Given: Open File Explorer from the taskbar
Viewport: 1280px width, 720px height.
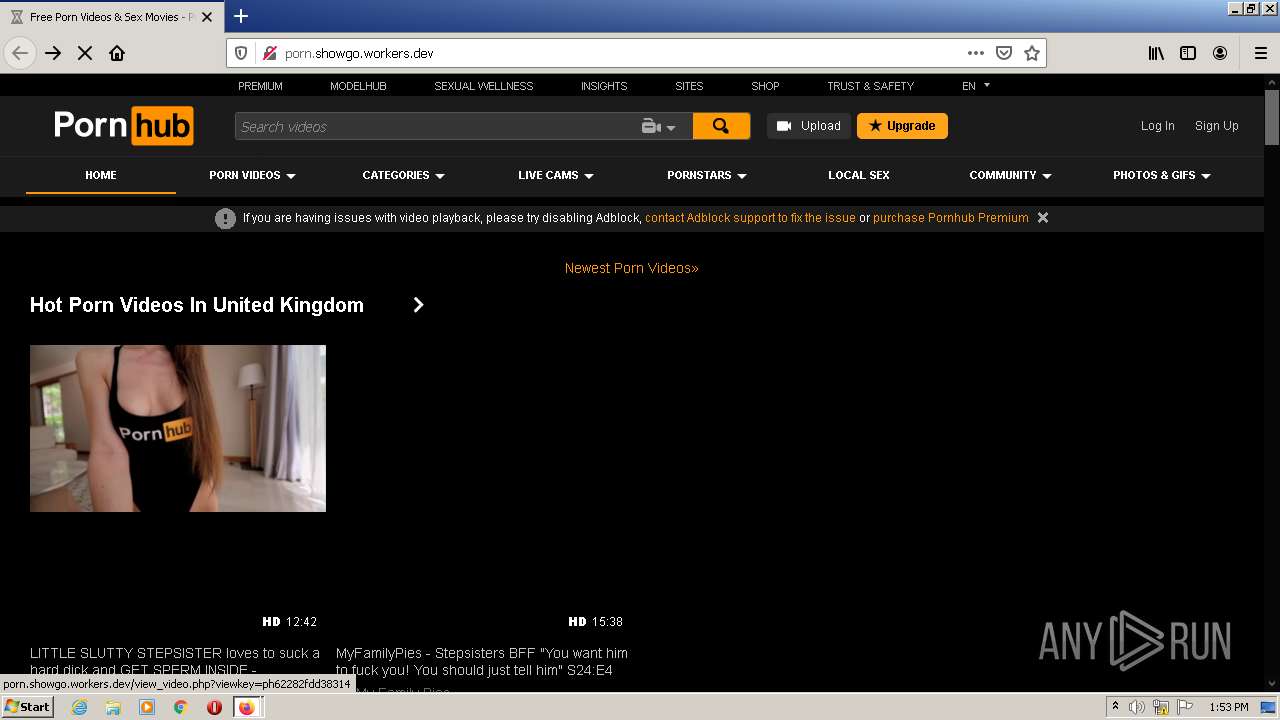Looking at the screenshot, I should (x=113, y=707).
